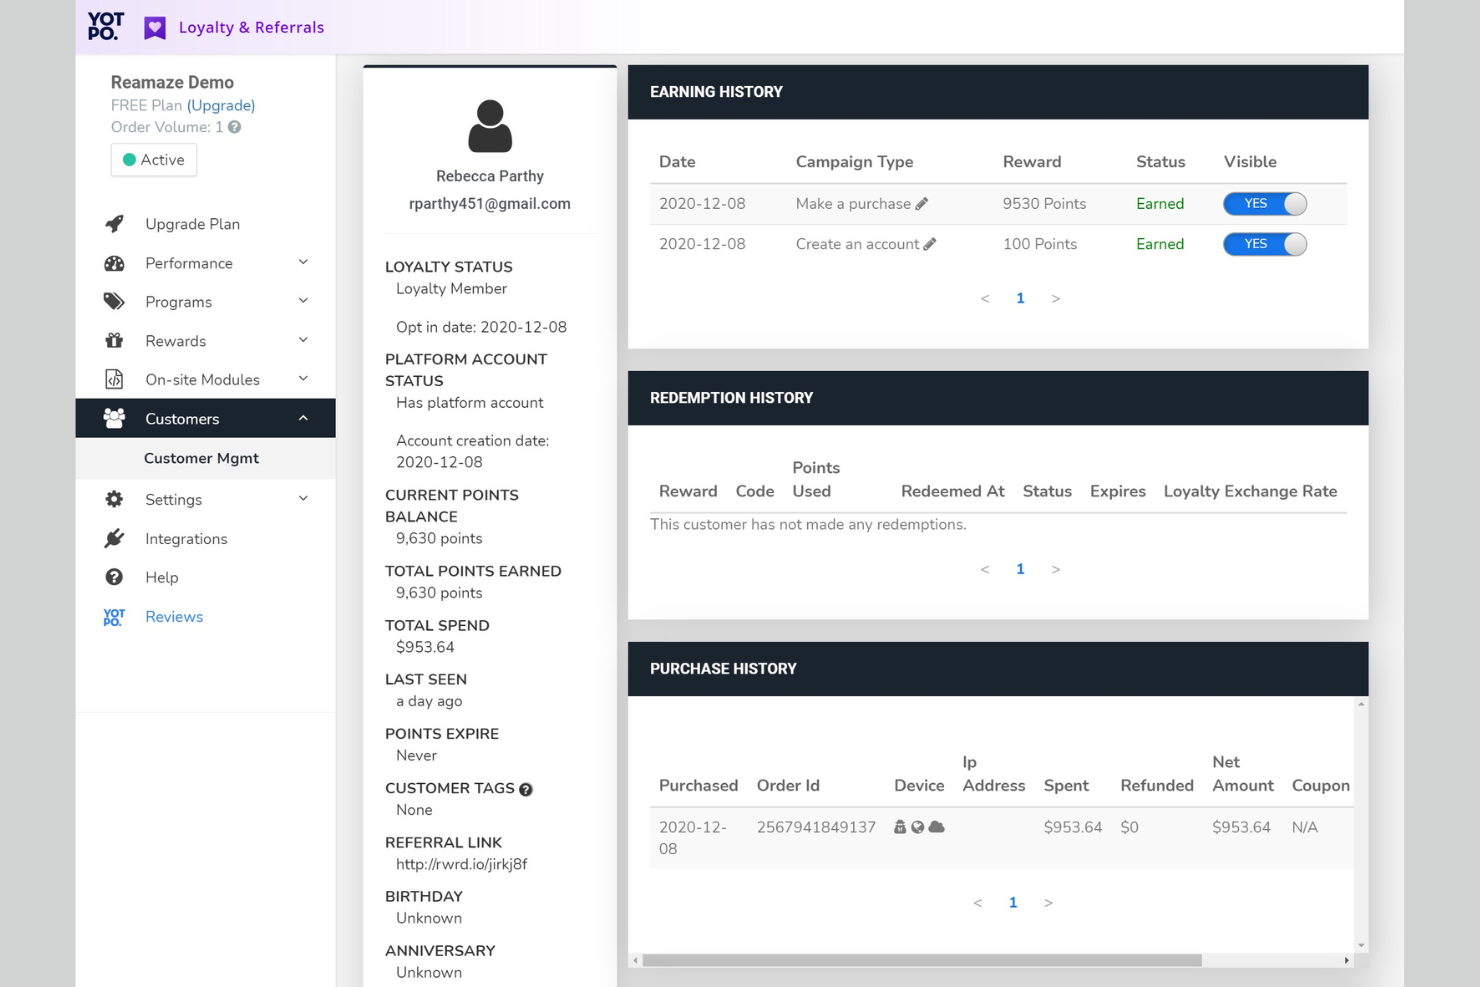The height and width of the screenshot is (987, 1480).
Task: Edit the Make a purchase campaign pencil
Action: (922, 204)
